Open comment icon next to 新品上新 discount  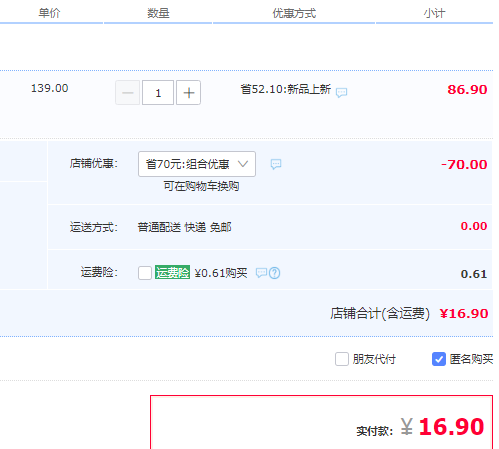coord(341,92)
